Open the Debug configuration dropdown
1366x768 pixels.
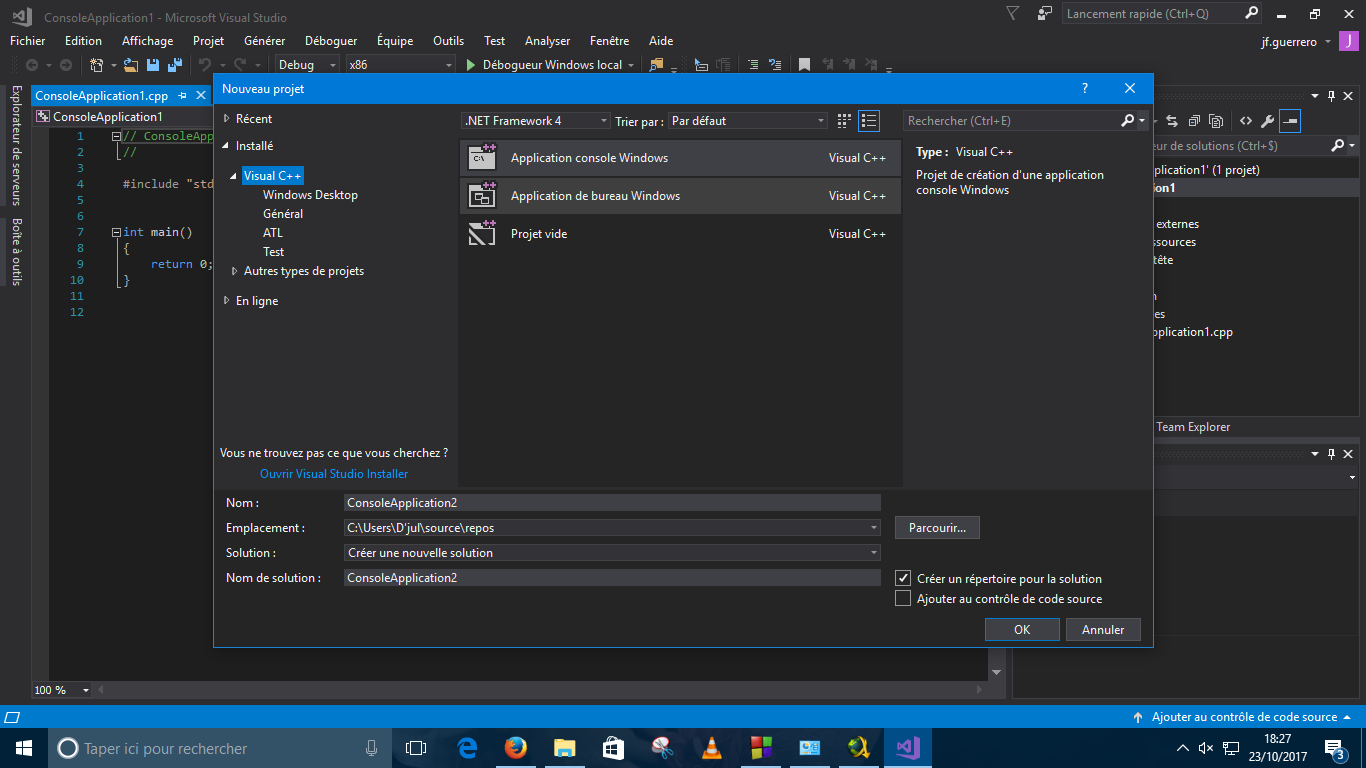(306, 65)
